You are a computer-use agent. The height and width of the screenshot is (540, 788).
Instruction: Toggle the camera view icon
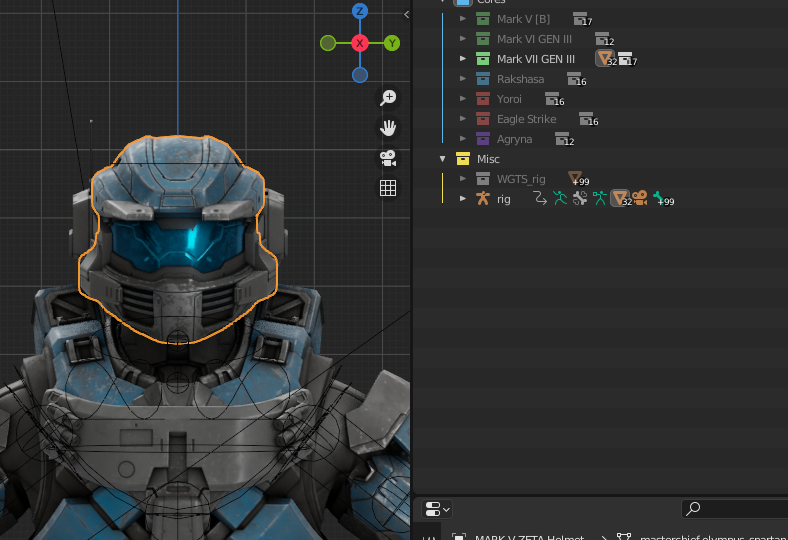[388, 158]
